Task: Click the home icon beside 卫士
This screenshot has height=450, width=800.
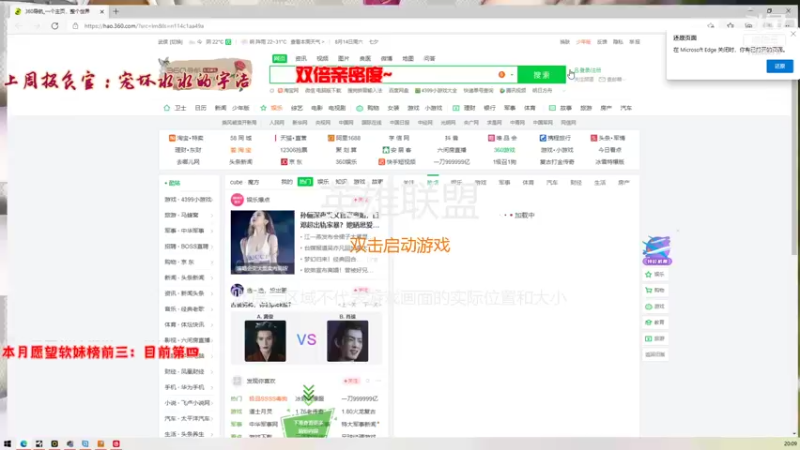Action: [167, 108]
